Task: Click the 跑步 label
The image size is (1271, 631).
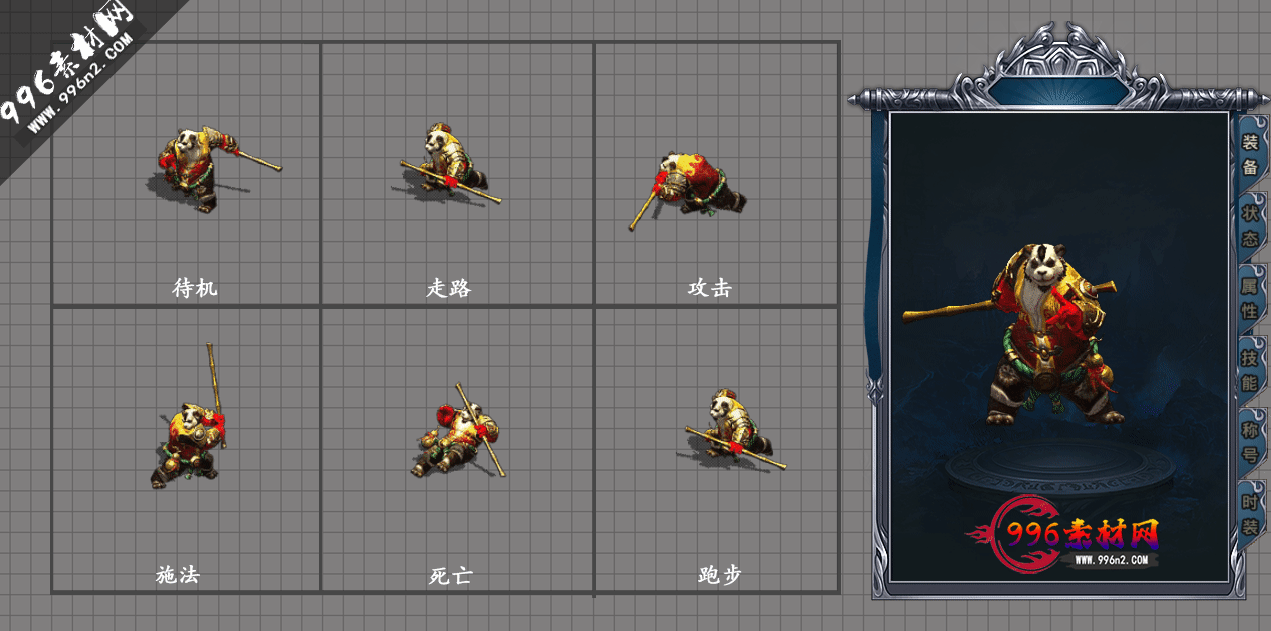Action: point(720,575)
